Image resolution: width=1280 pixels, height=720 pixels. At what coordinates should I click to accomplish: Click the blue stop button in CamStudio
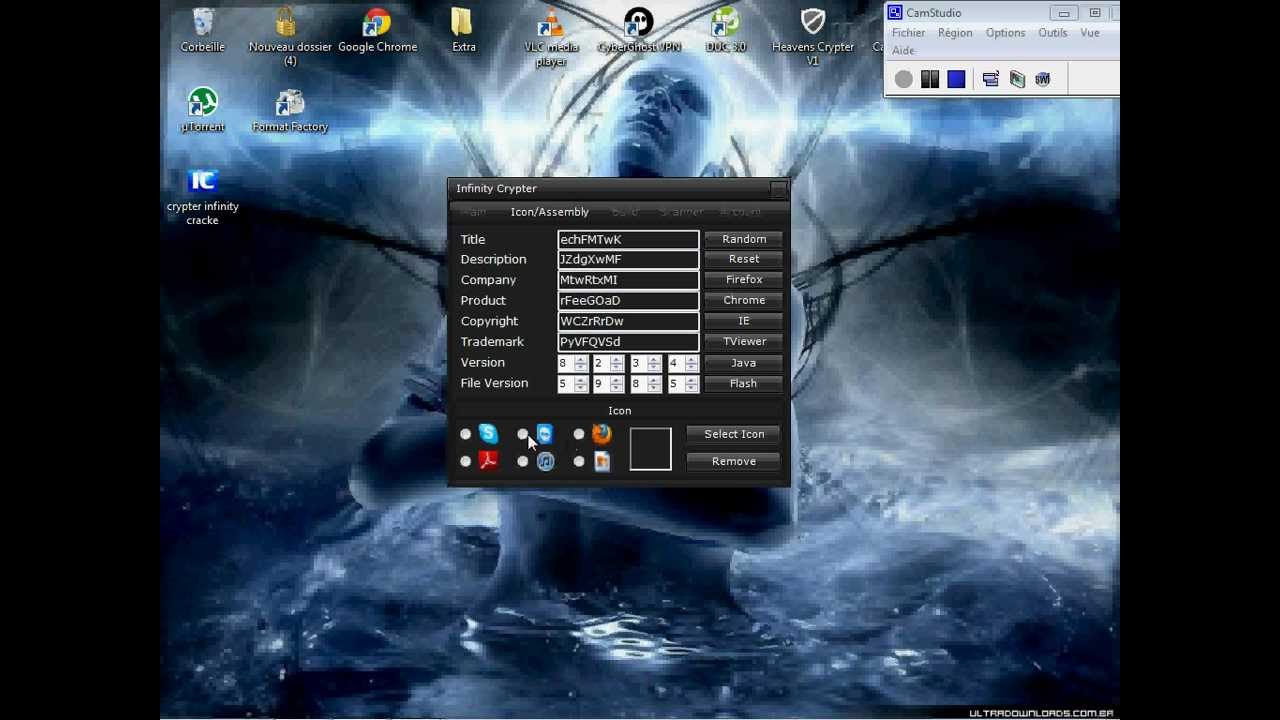coord(956,80)
